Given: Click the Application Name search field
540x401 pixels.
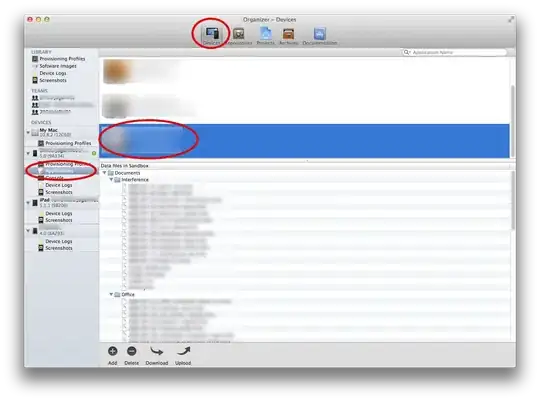Looking at the screenshot, I should click(x=455, y=52).
